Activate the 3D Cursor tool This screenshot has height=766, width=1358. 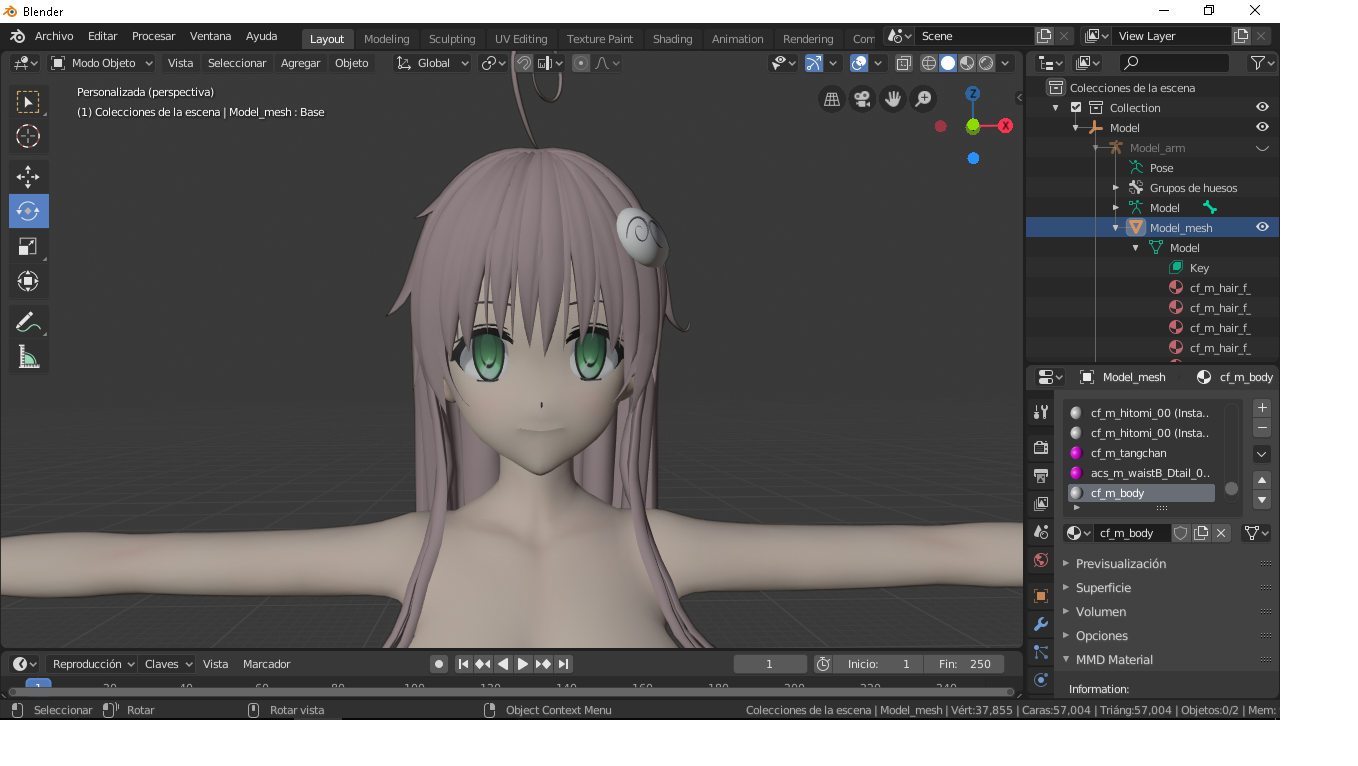click(x=28, y=136)
